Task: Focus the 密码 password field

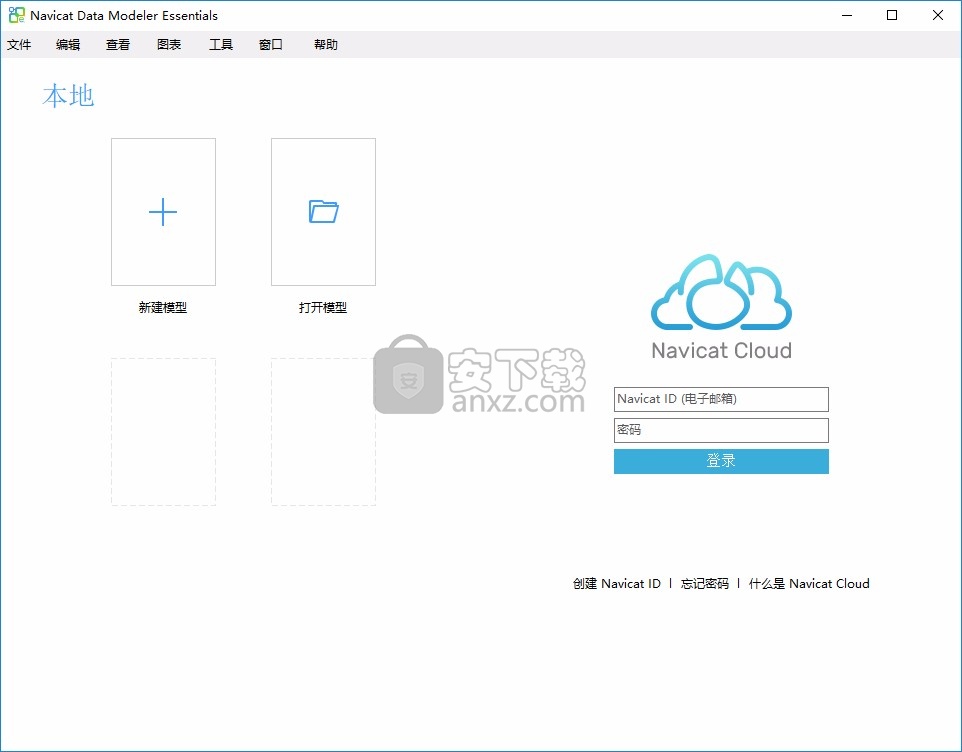Action: pyautogui.click(x=722, y=430)
